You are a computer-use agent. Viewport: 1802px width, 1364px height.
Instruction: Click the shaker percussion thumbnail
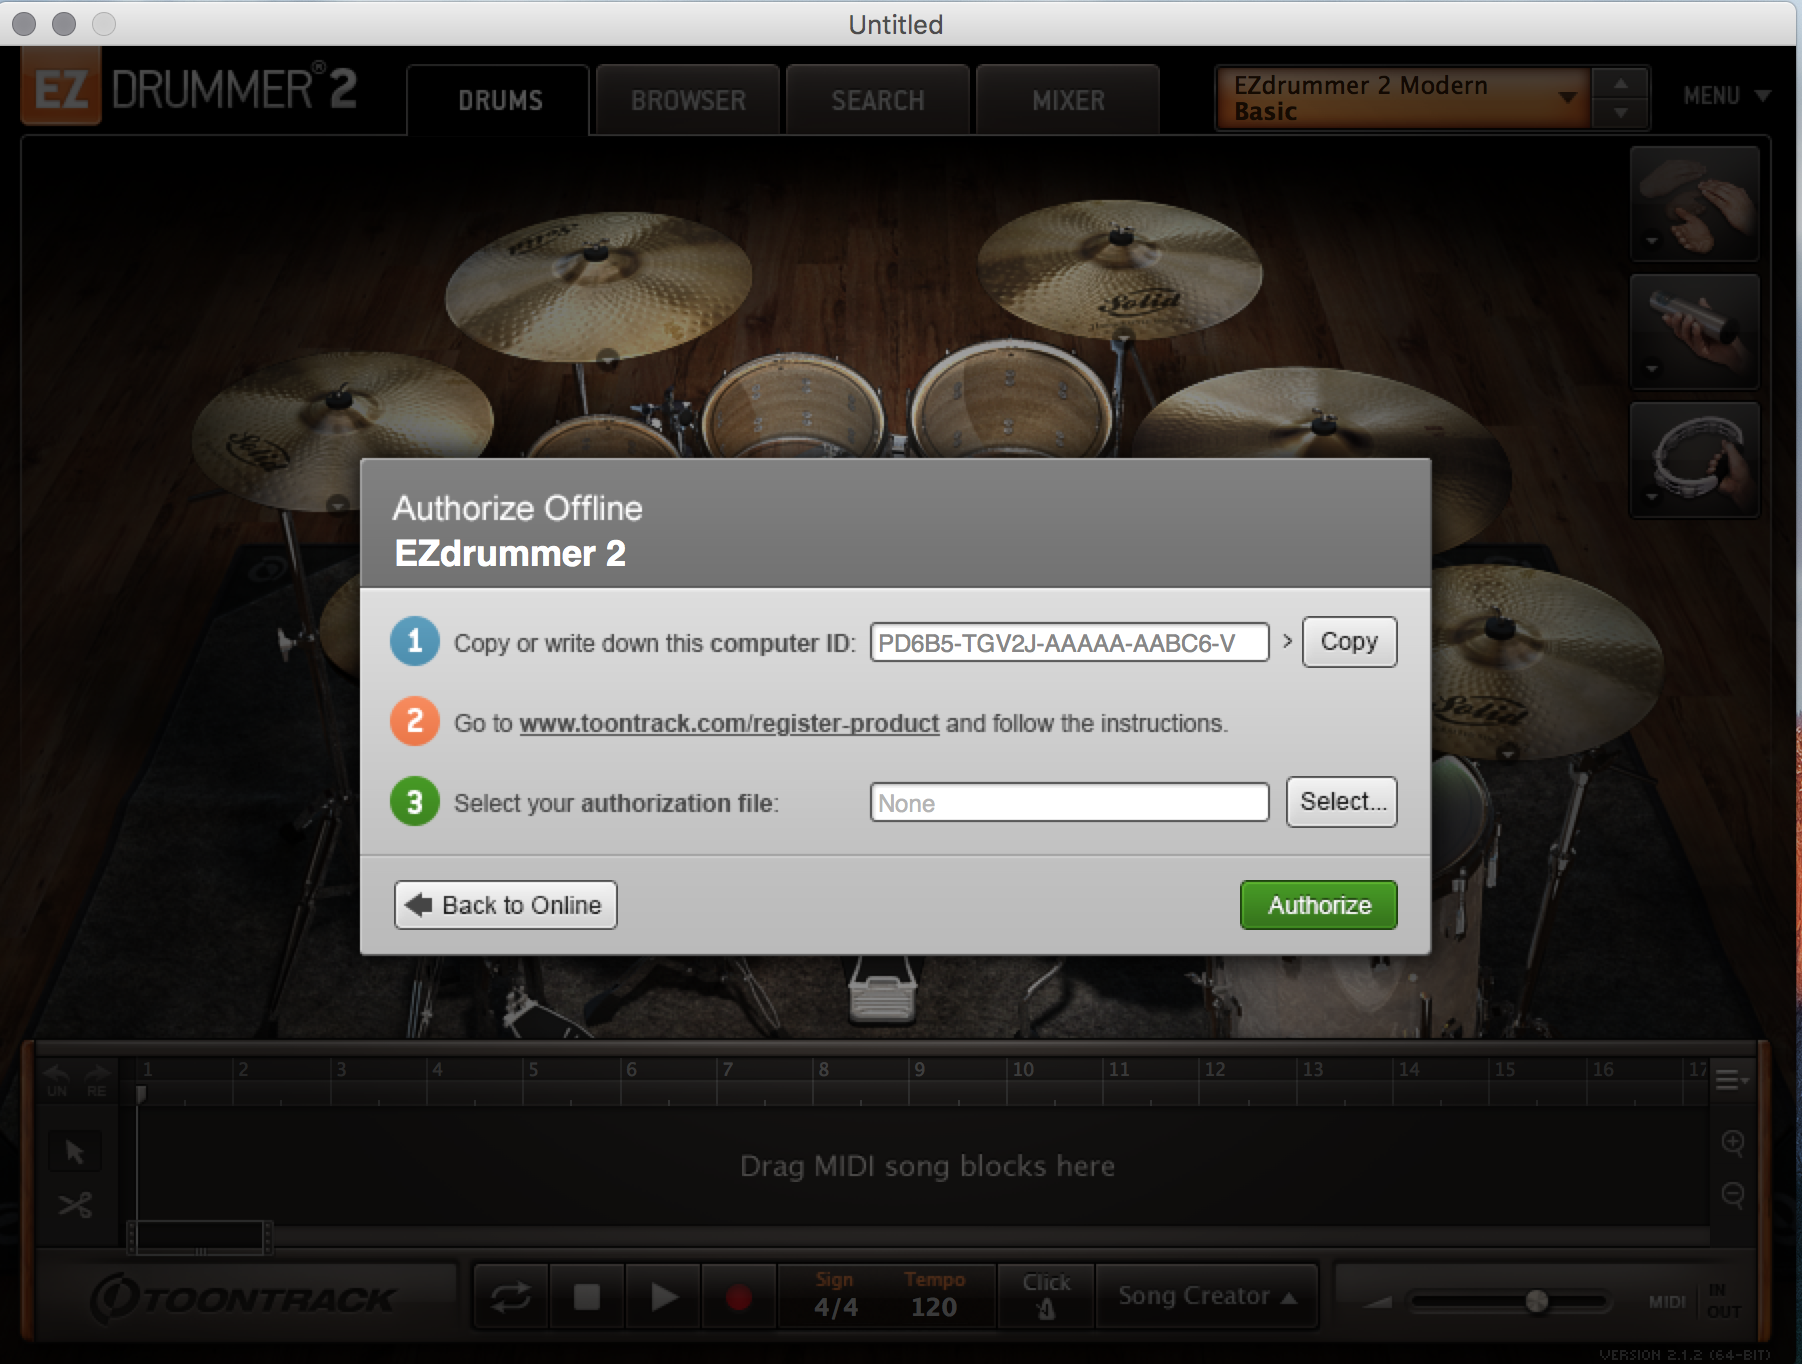tap(1695, 331)
